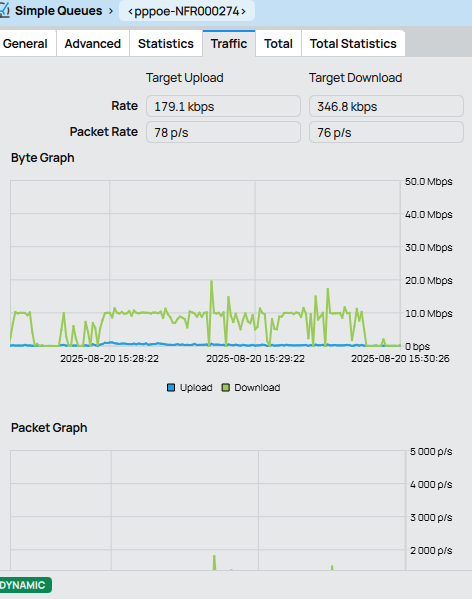Toggle the blue Upload legend swatch

click(x=171, y=388)
